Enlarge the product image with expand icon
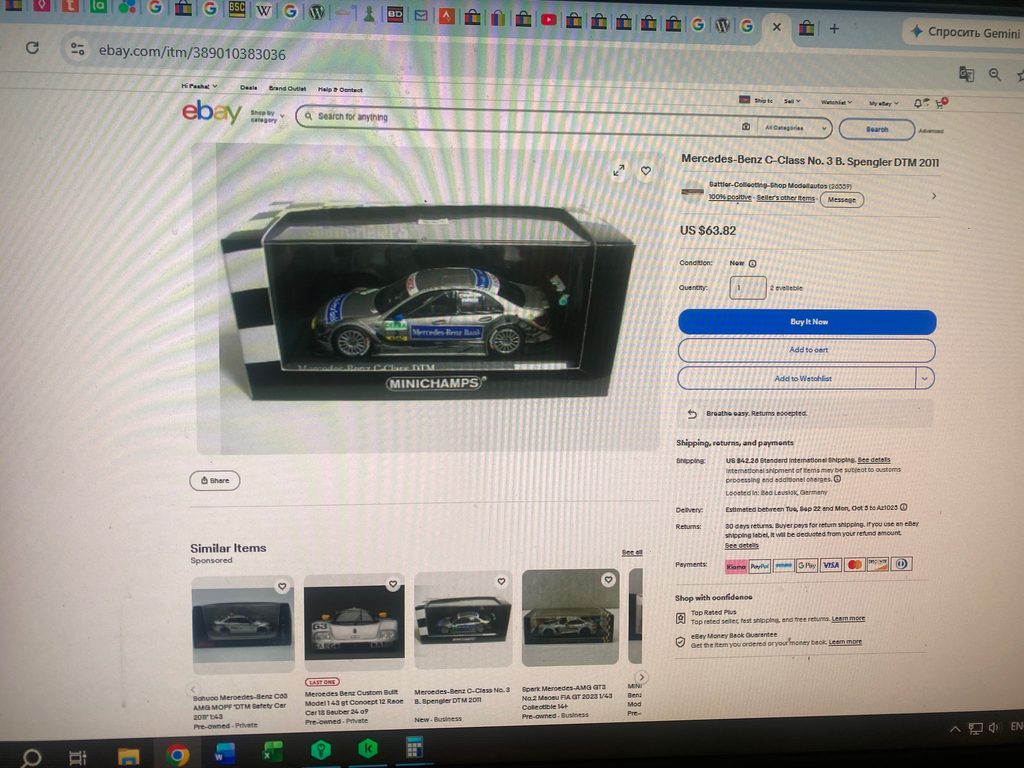Image resolution: width=1024 pixels, height=768 pixels. [618, 170]
